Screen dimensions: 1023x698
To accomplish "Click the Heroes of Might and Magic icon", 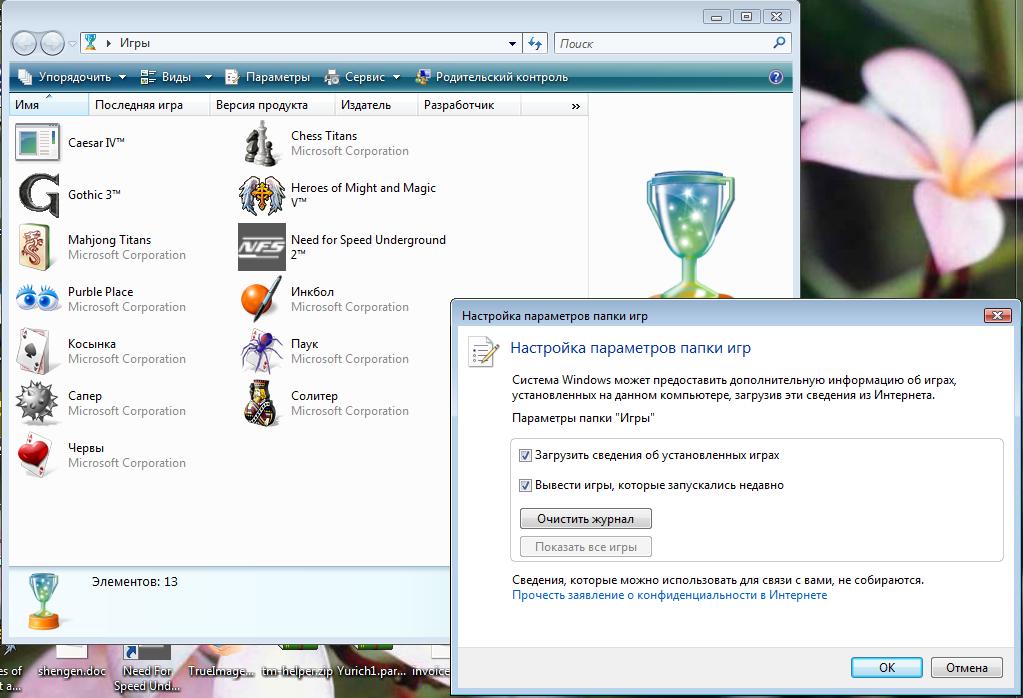I will [x=262, y=194].
